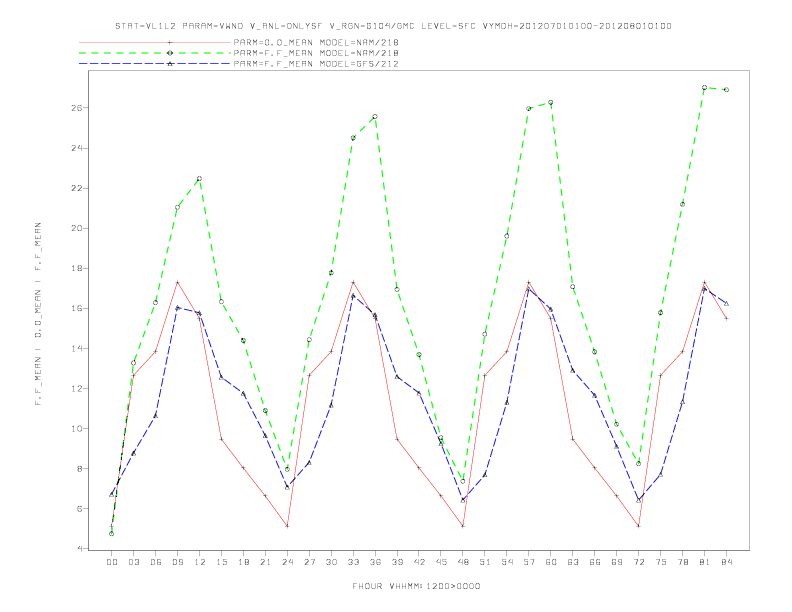792x612 pixels.
Task: Click y-axis tick label 10
Action: (x=76, y=429)
